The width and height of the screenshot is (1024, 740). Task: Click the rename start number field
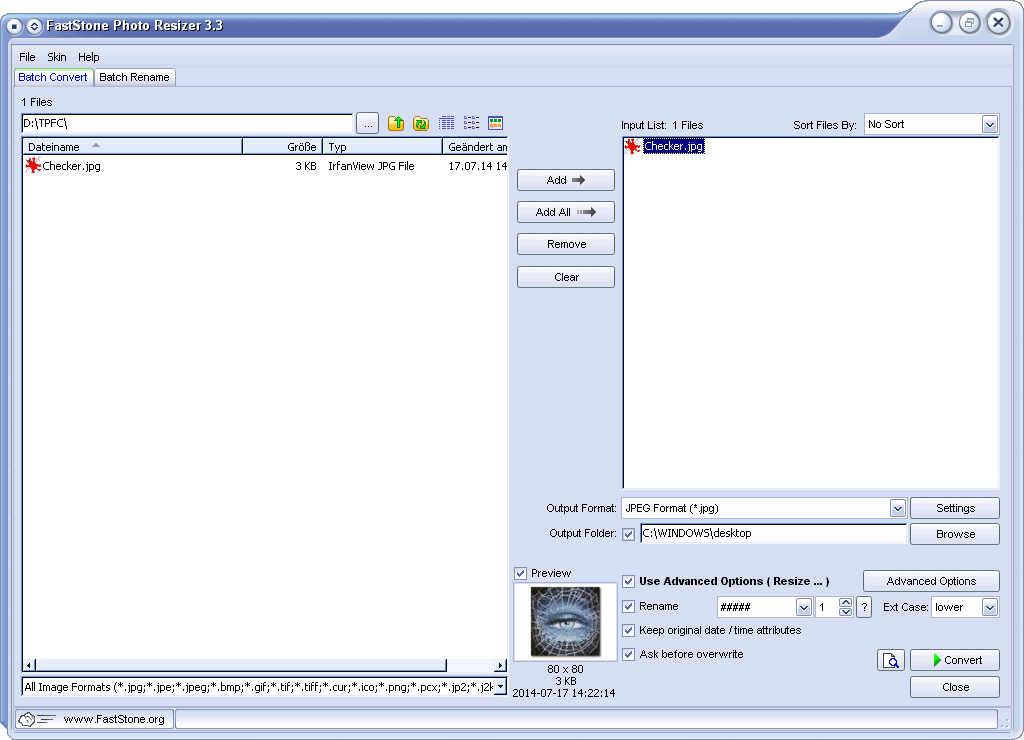tap(825, 607)
